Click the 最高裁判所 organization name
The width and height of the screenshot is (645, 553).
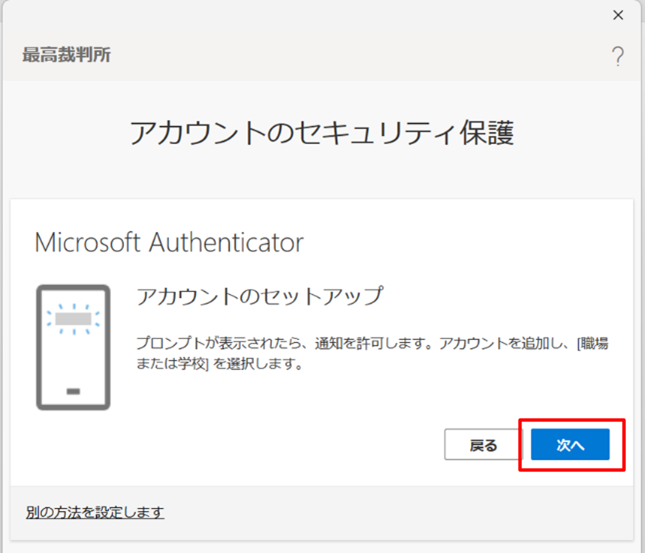(66, 55)
